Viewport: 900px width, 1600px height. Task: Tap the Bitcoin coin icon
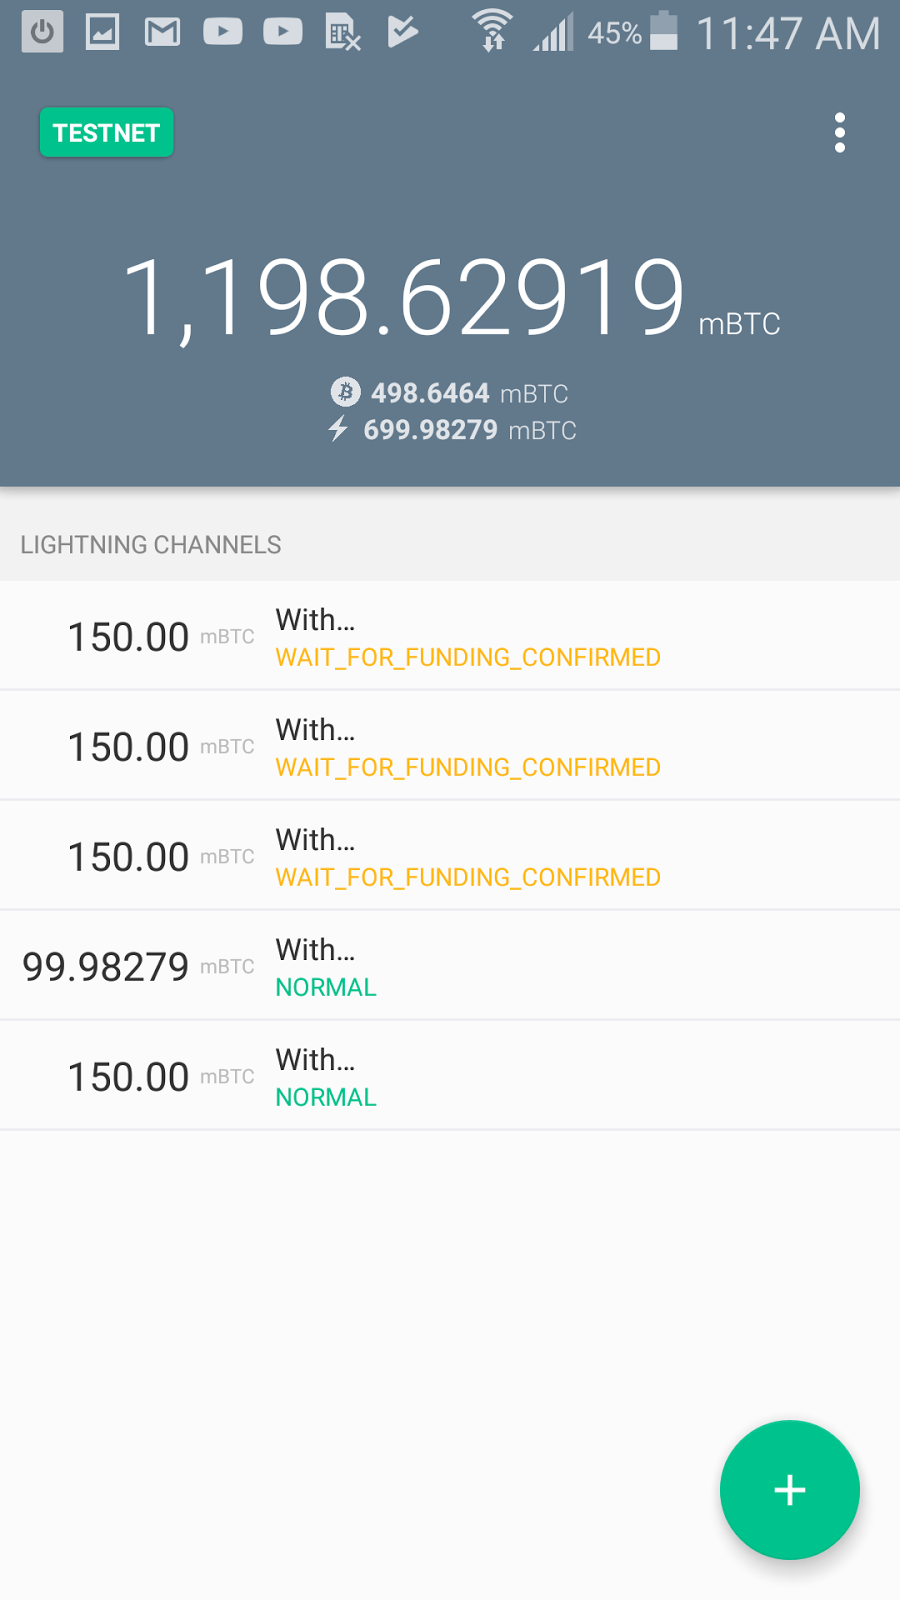(x=346, y=392)
